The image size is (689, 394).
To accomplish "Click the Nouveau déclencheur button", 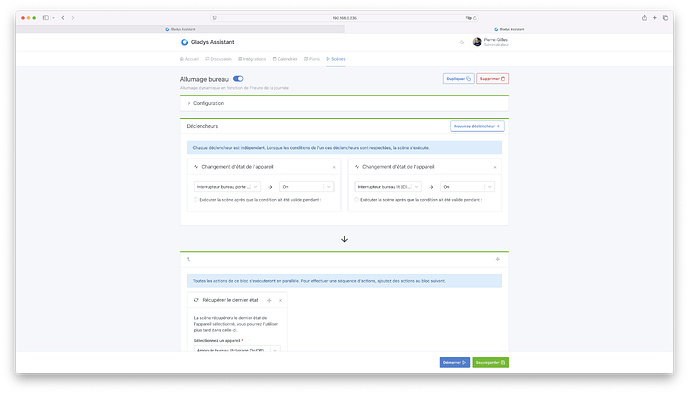I will click(x=477, y=126).
